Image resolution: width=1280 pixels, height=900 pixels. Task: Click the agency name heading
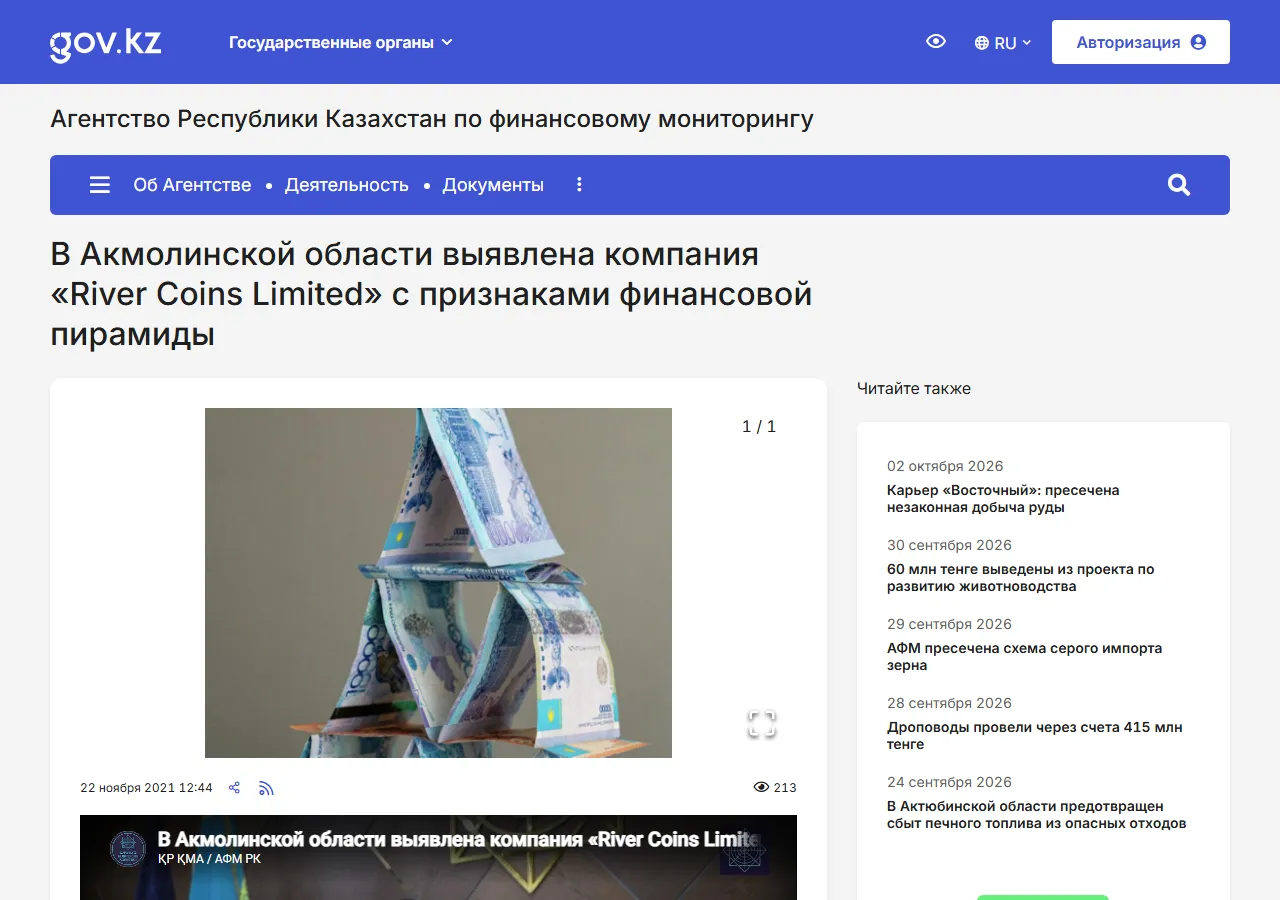coord(432,119)
